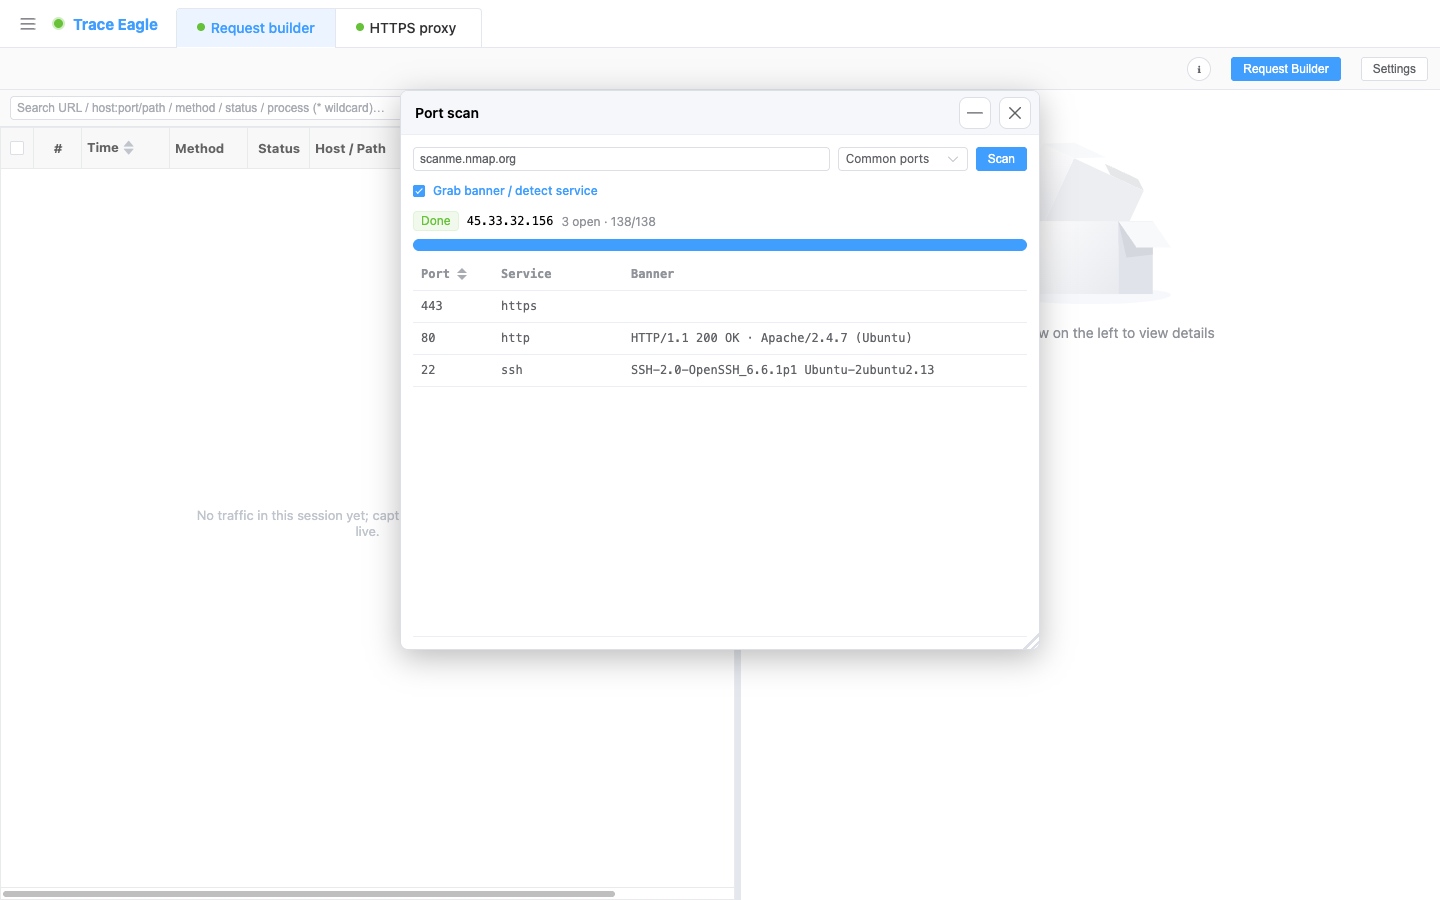Screen dimensions: 1440x900
Task: Click the Grab banner / detect service label
Action: click(515, 191)
